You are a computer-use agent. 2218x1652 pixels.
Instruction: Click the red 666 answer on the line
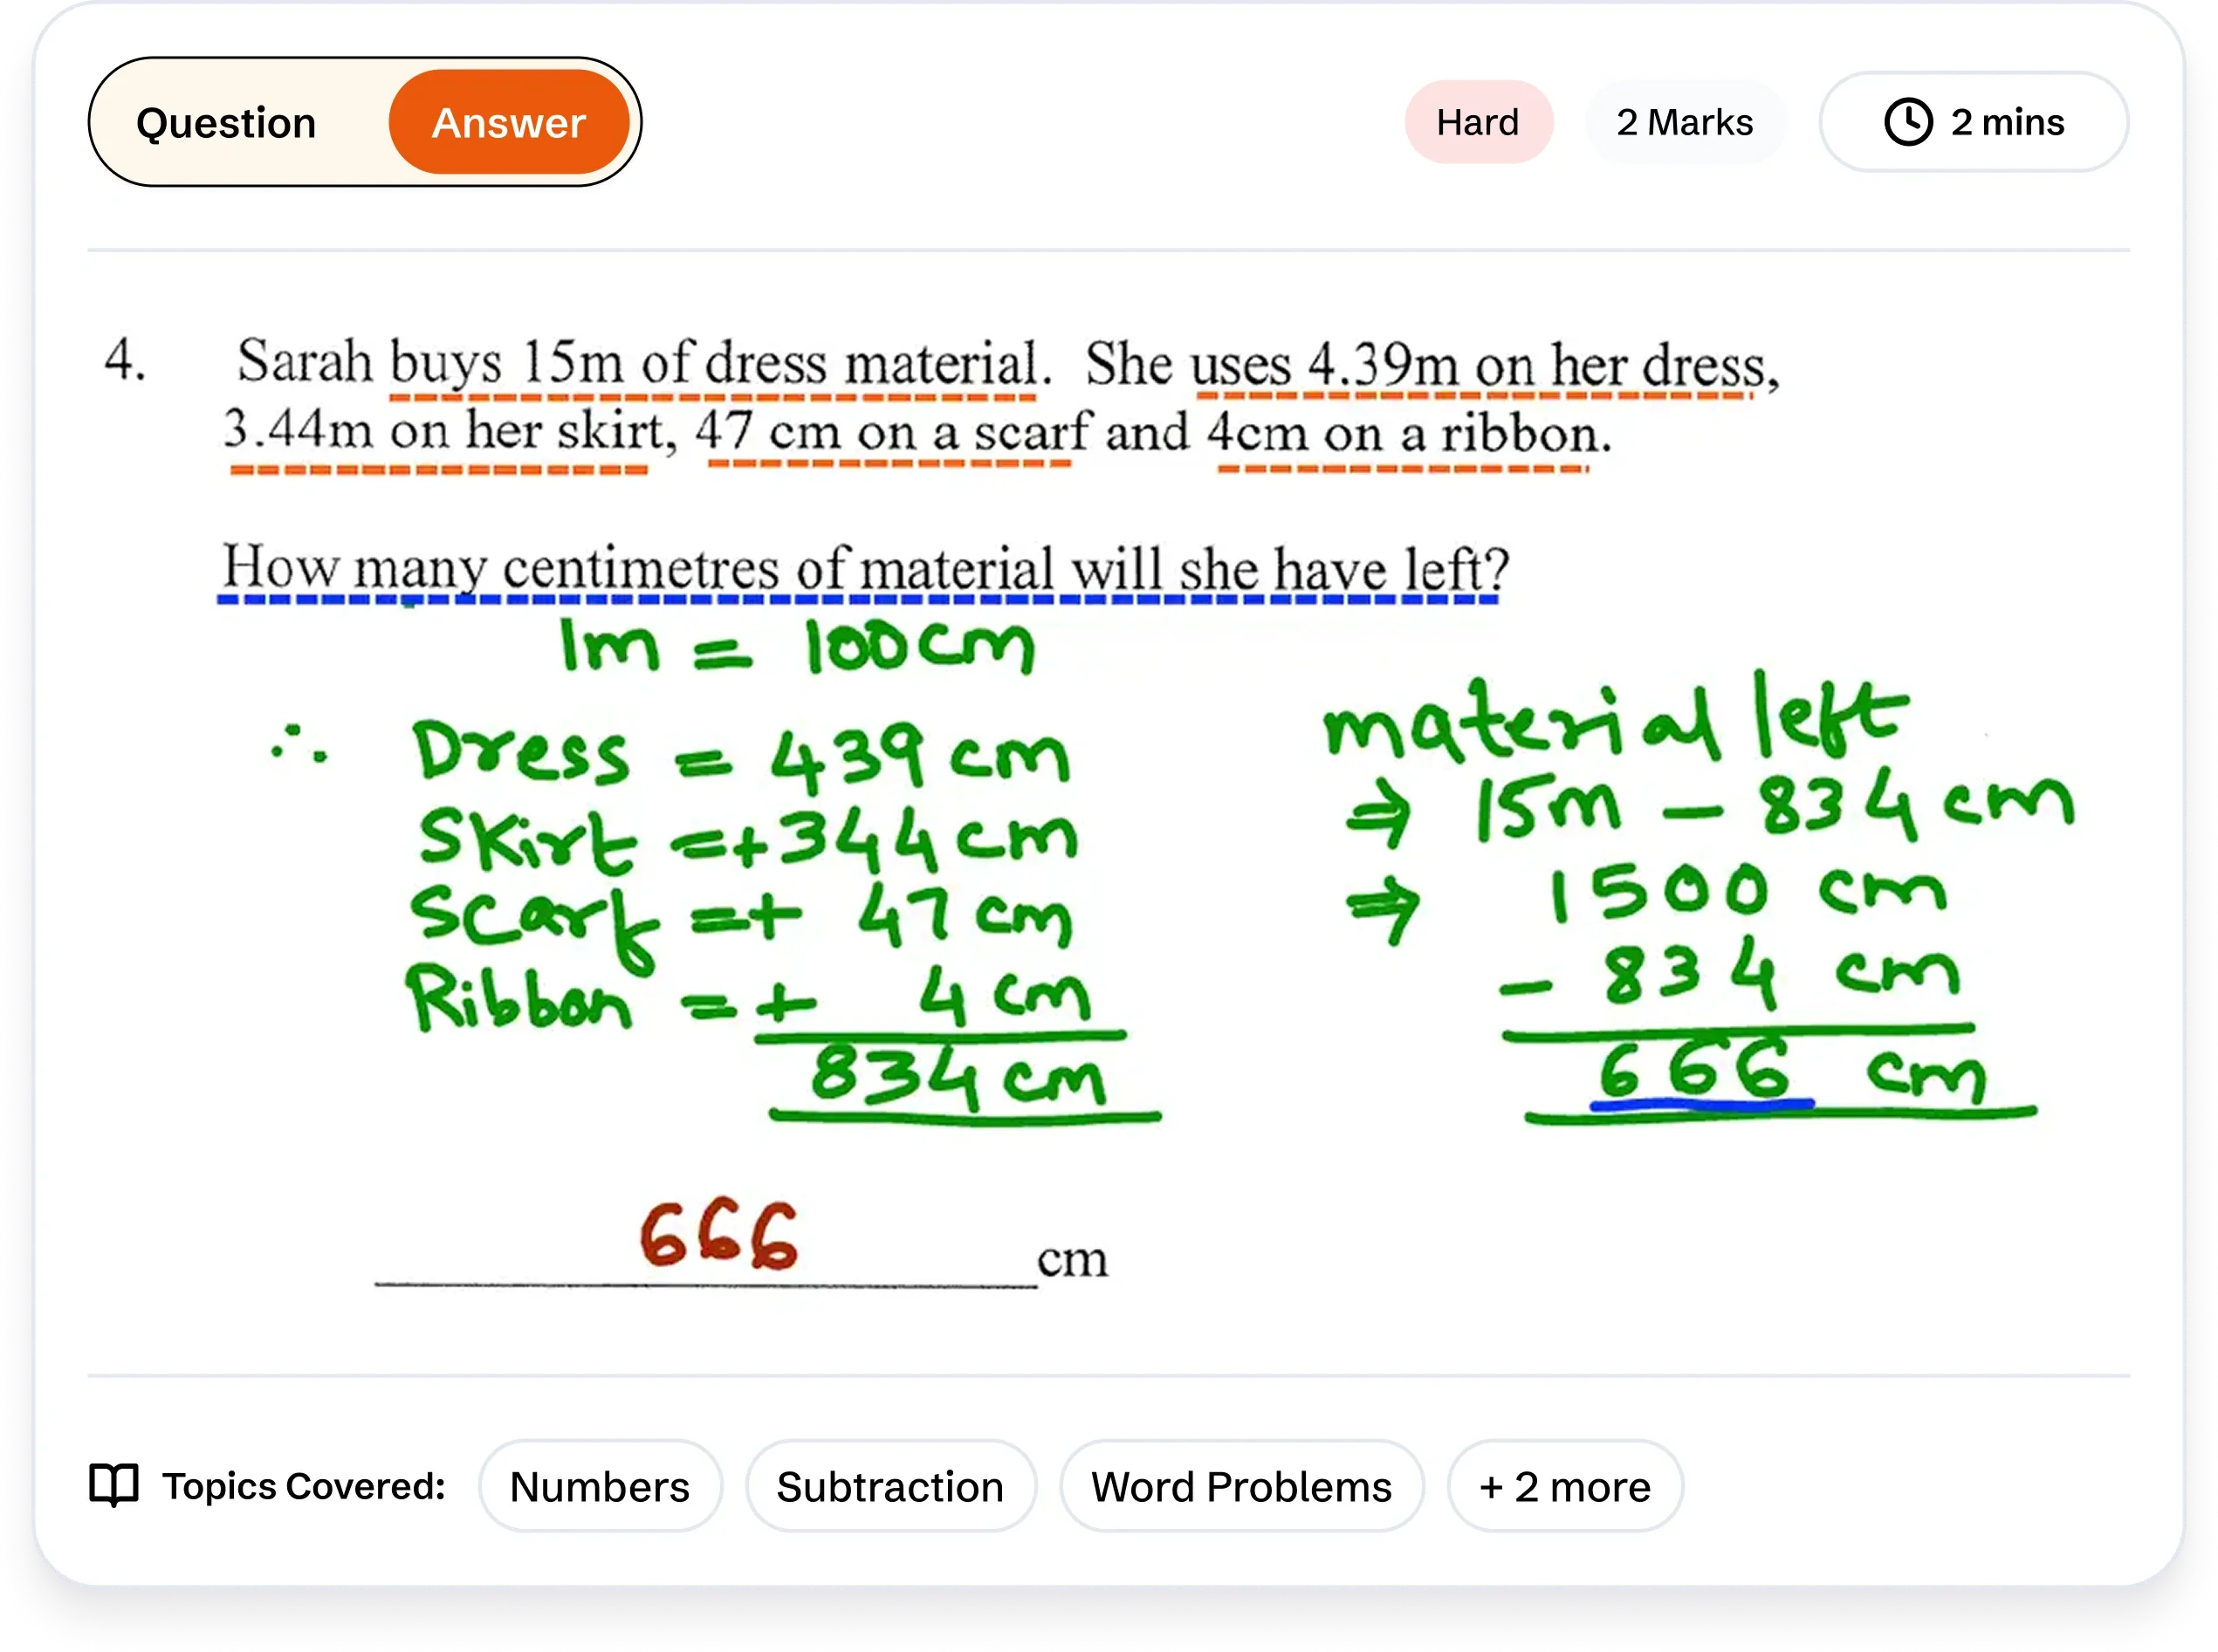[x=718, y=1236]
